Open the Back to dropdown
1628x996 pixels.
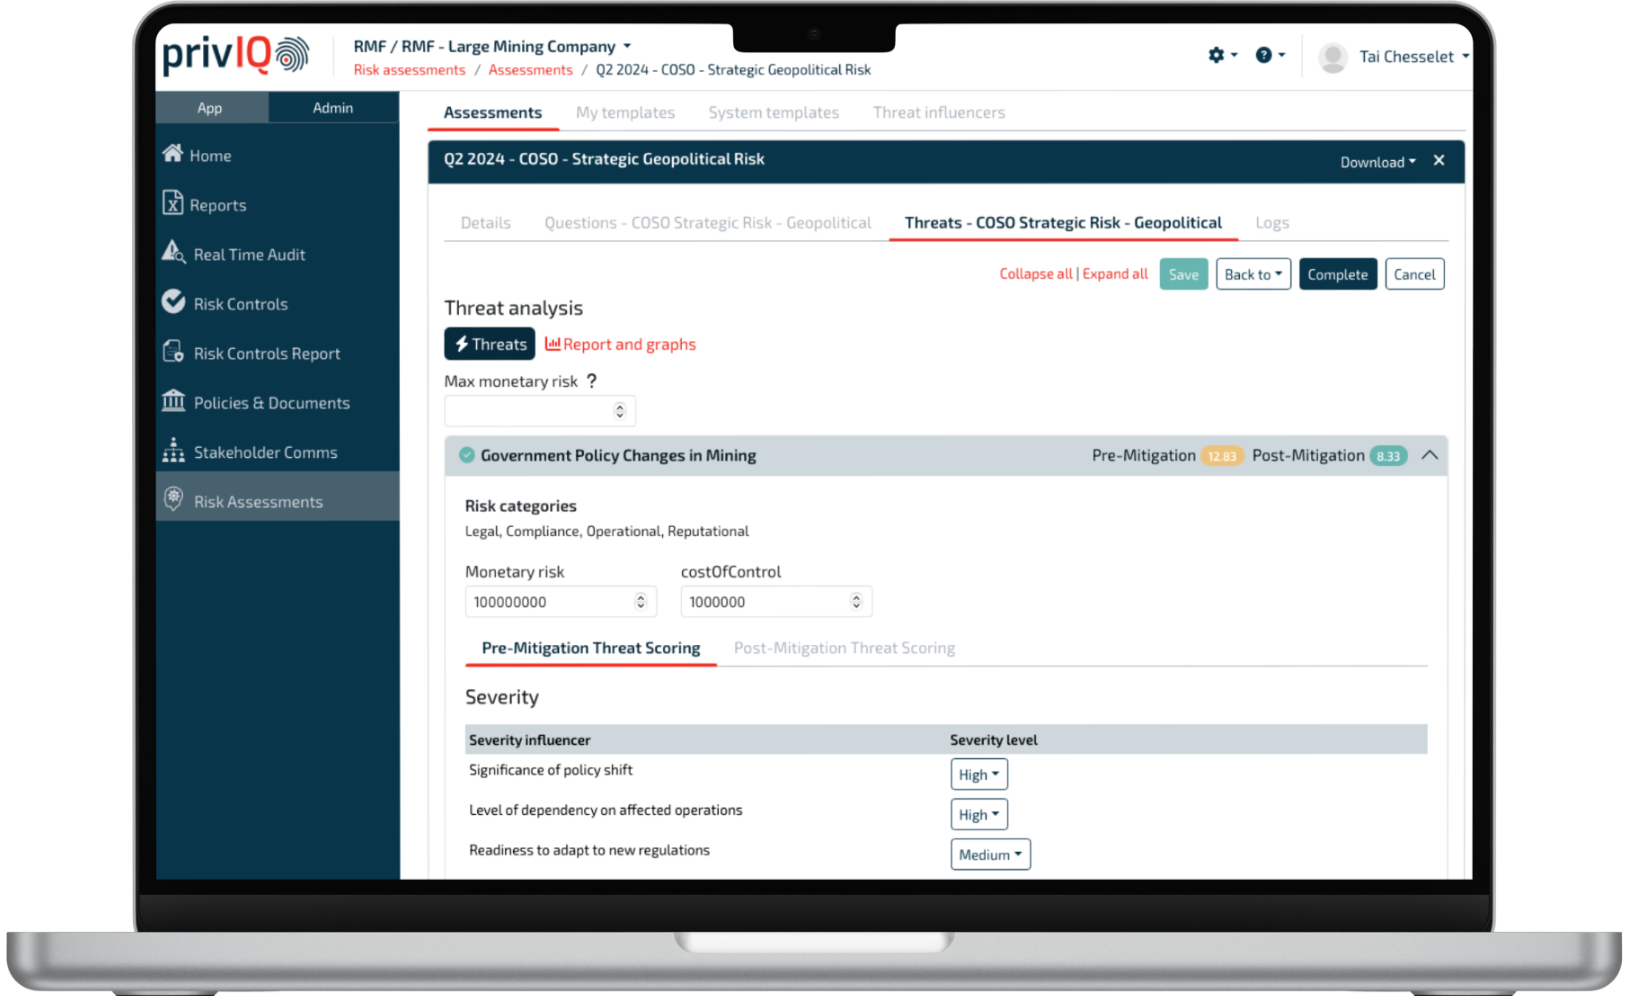[1252, 273]
